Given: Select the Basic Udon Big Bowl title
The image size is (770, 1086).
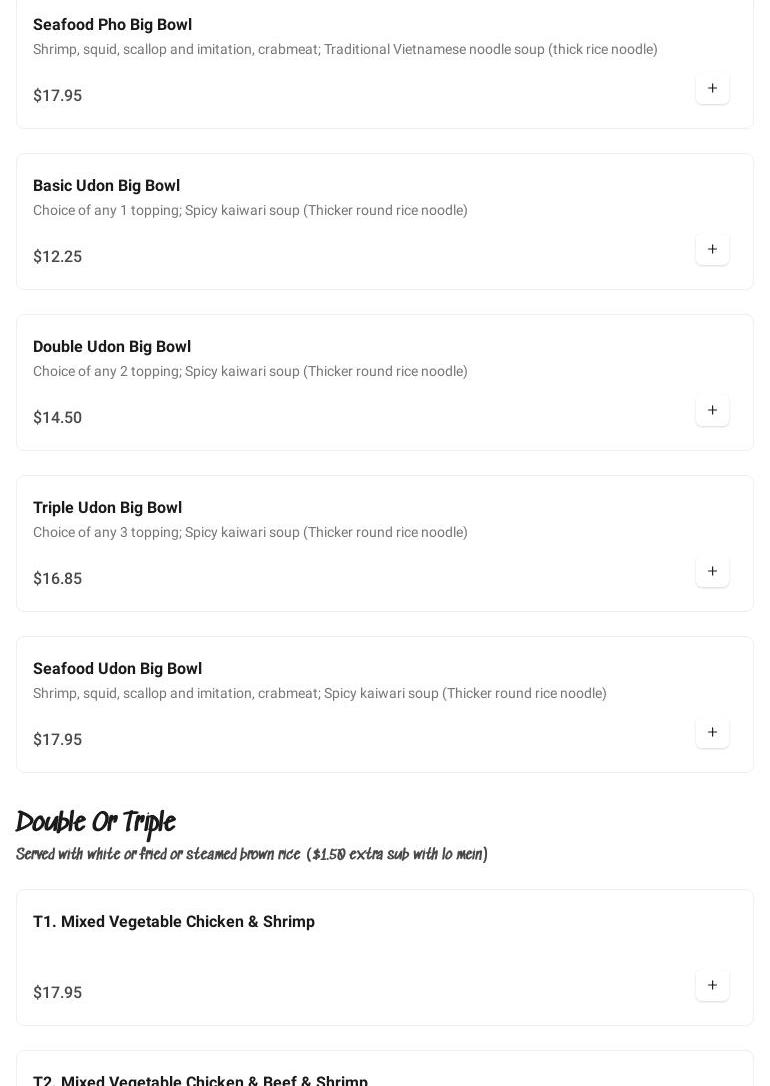Looking at the screenshot, I should click(106, 186).
